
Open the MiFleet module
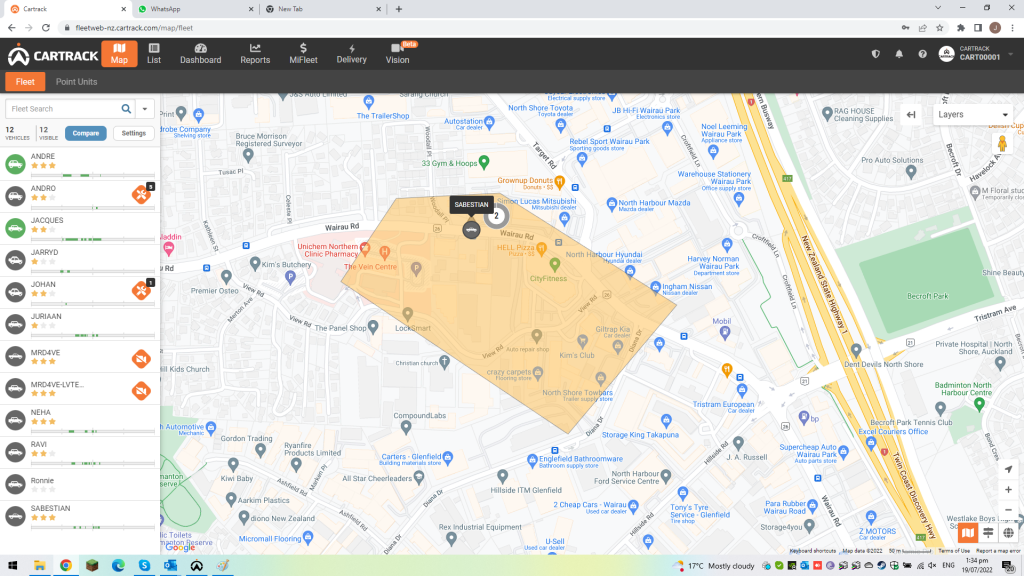[303, 54]
